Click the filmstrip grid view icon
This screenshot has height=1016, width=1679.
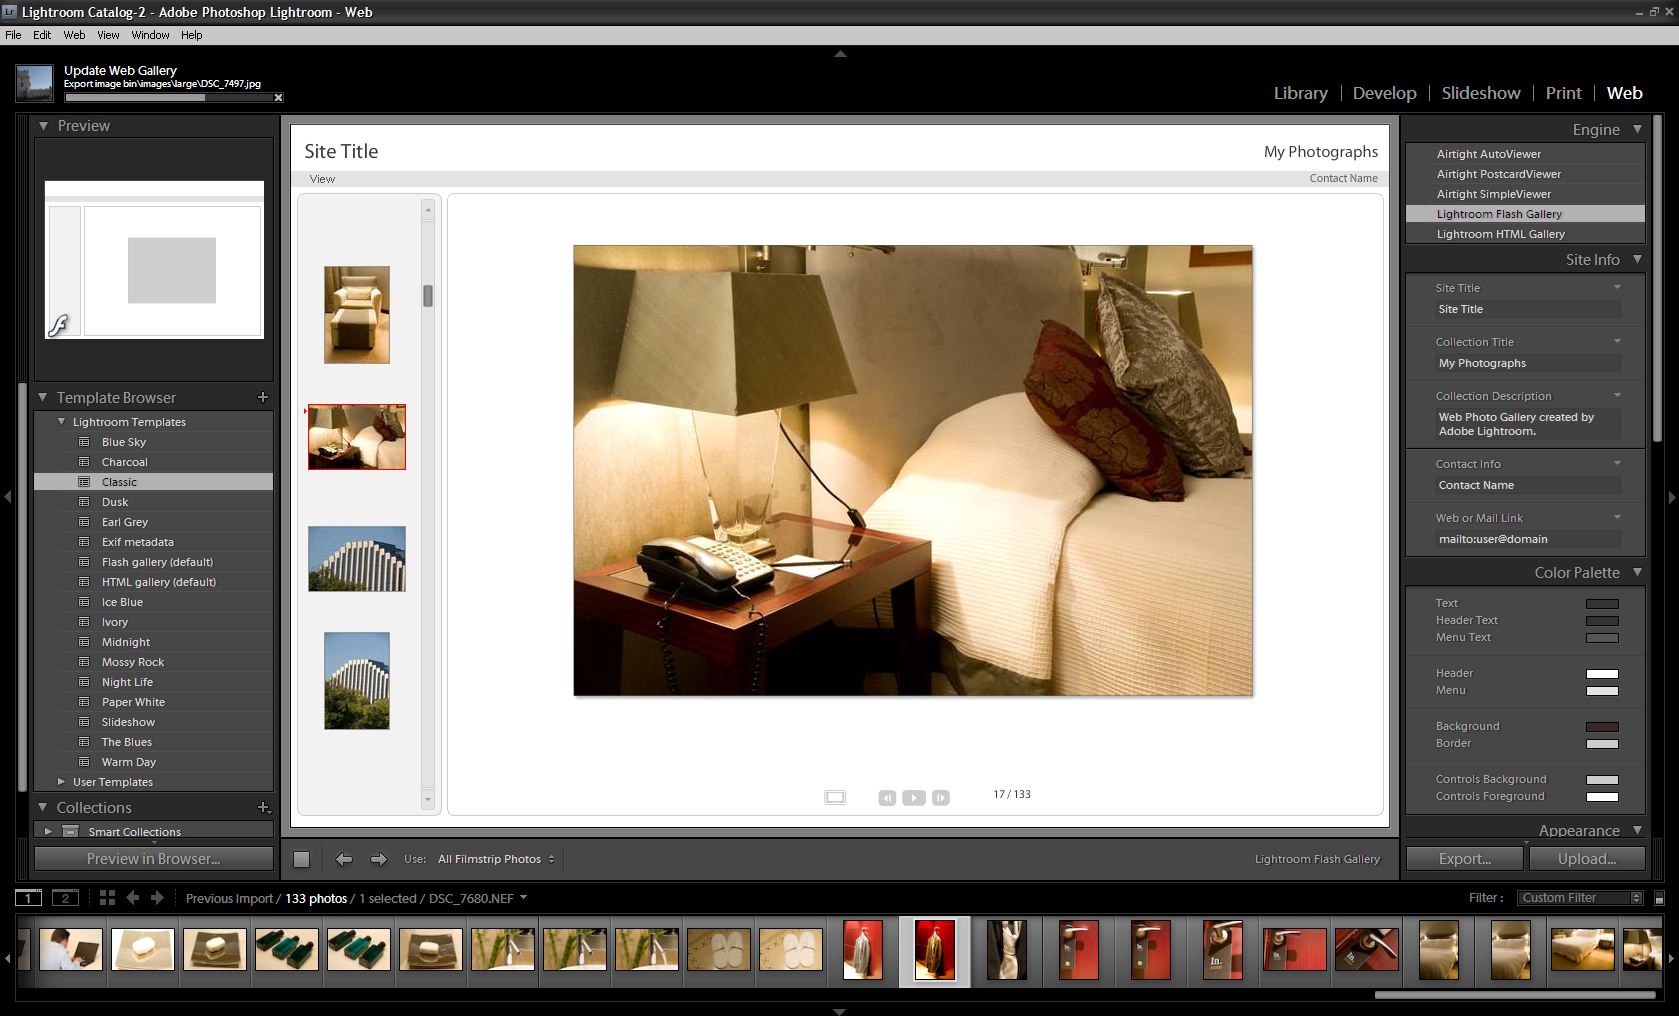click(x=107, y=898)
